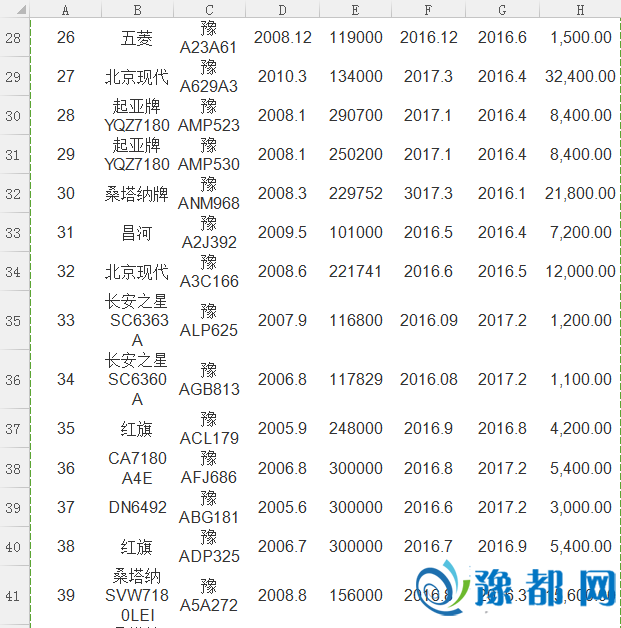Click the cell with value 3017.3

(428, 193)
